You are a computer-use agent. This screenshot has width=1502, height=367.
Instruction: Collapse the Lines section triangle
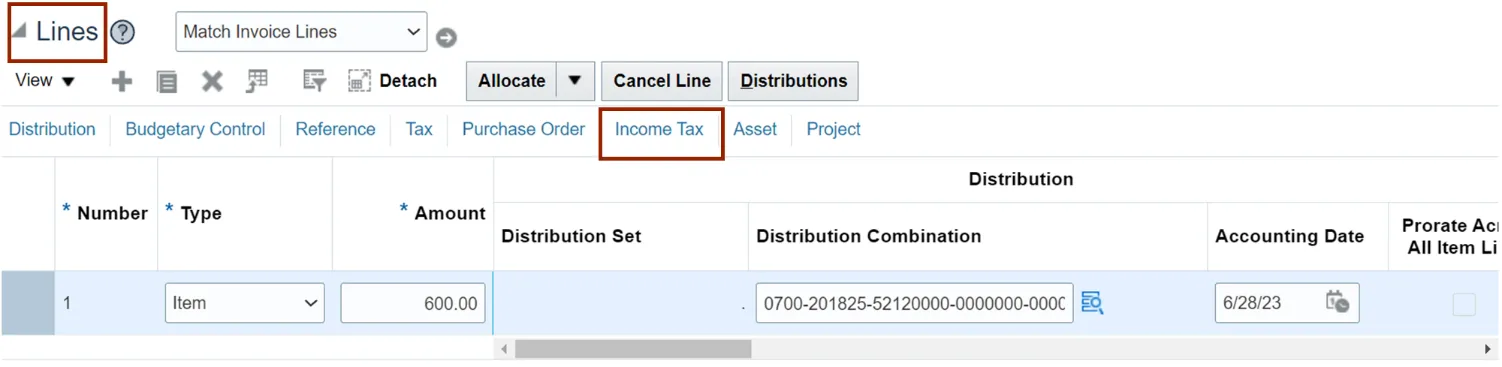19,31
